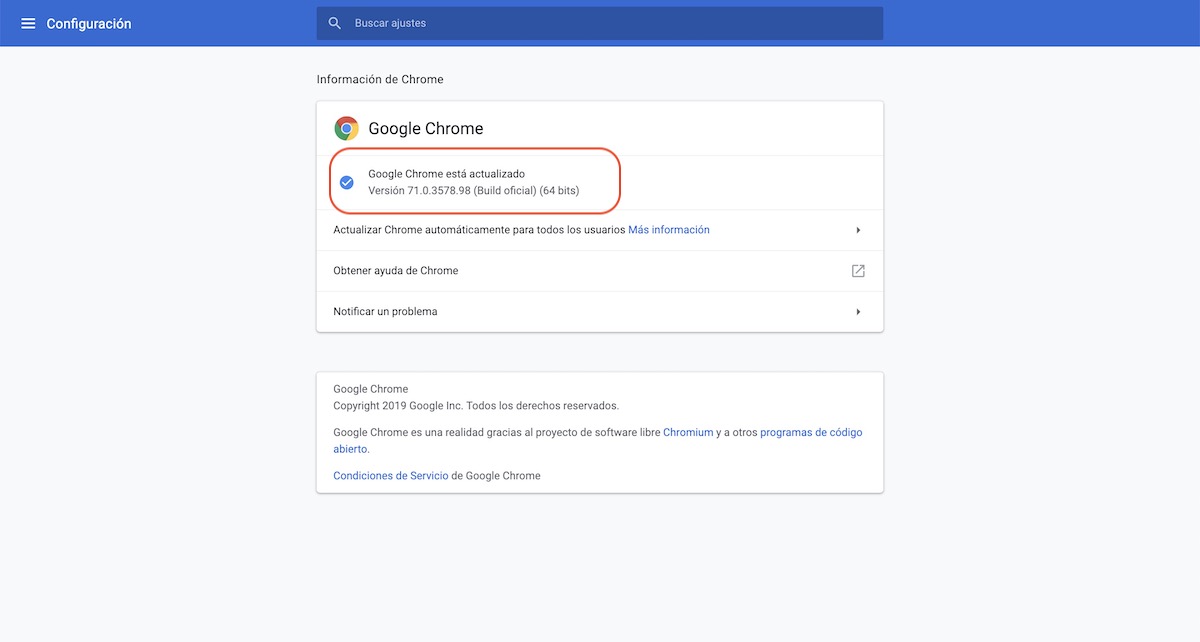Click the Versión 71.0.3578.98 text
This screenshot has height=642, width=1200.
coord(473,190)
